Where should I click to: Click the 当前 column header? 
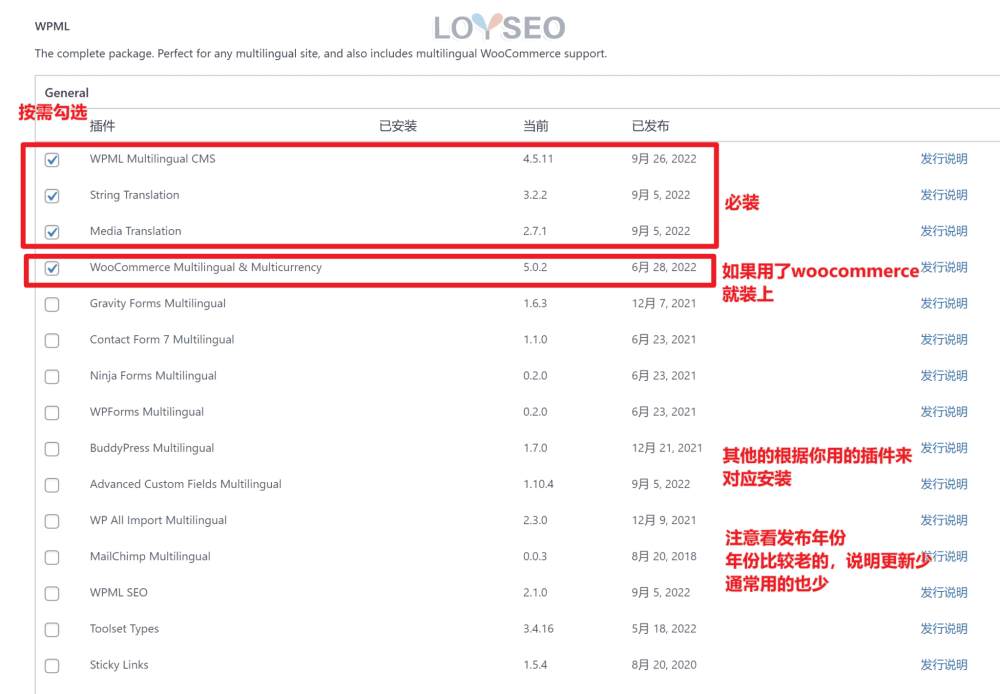coord(536,126)
